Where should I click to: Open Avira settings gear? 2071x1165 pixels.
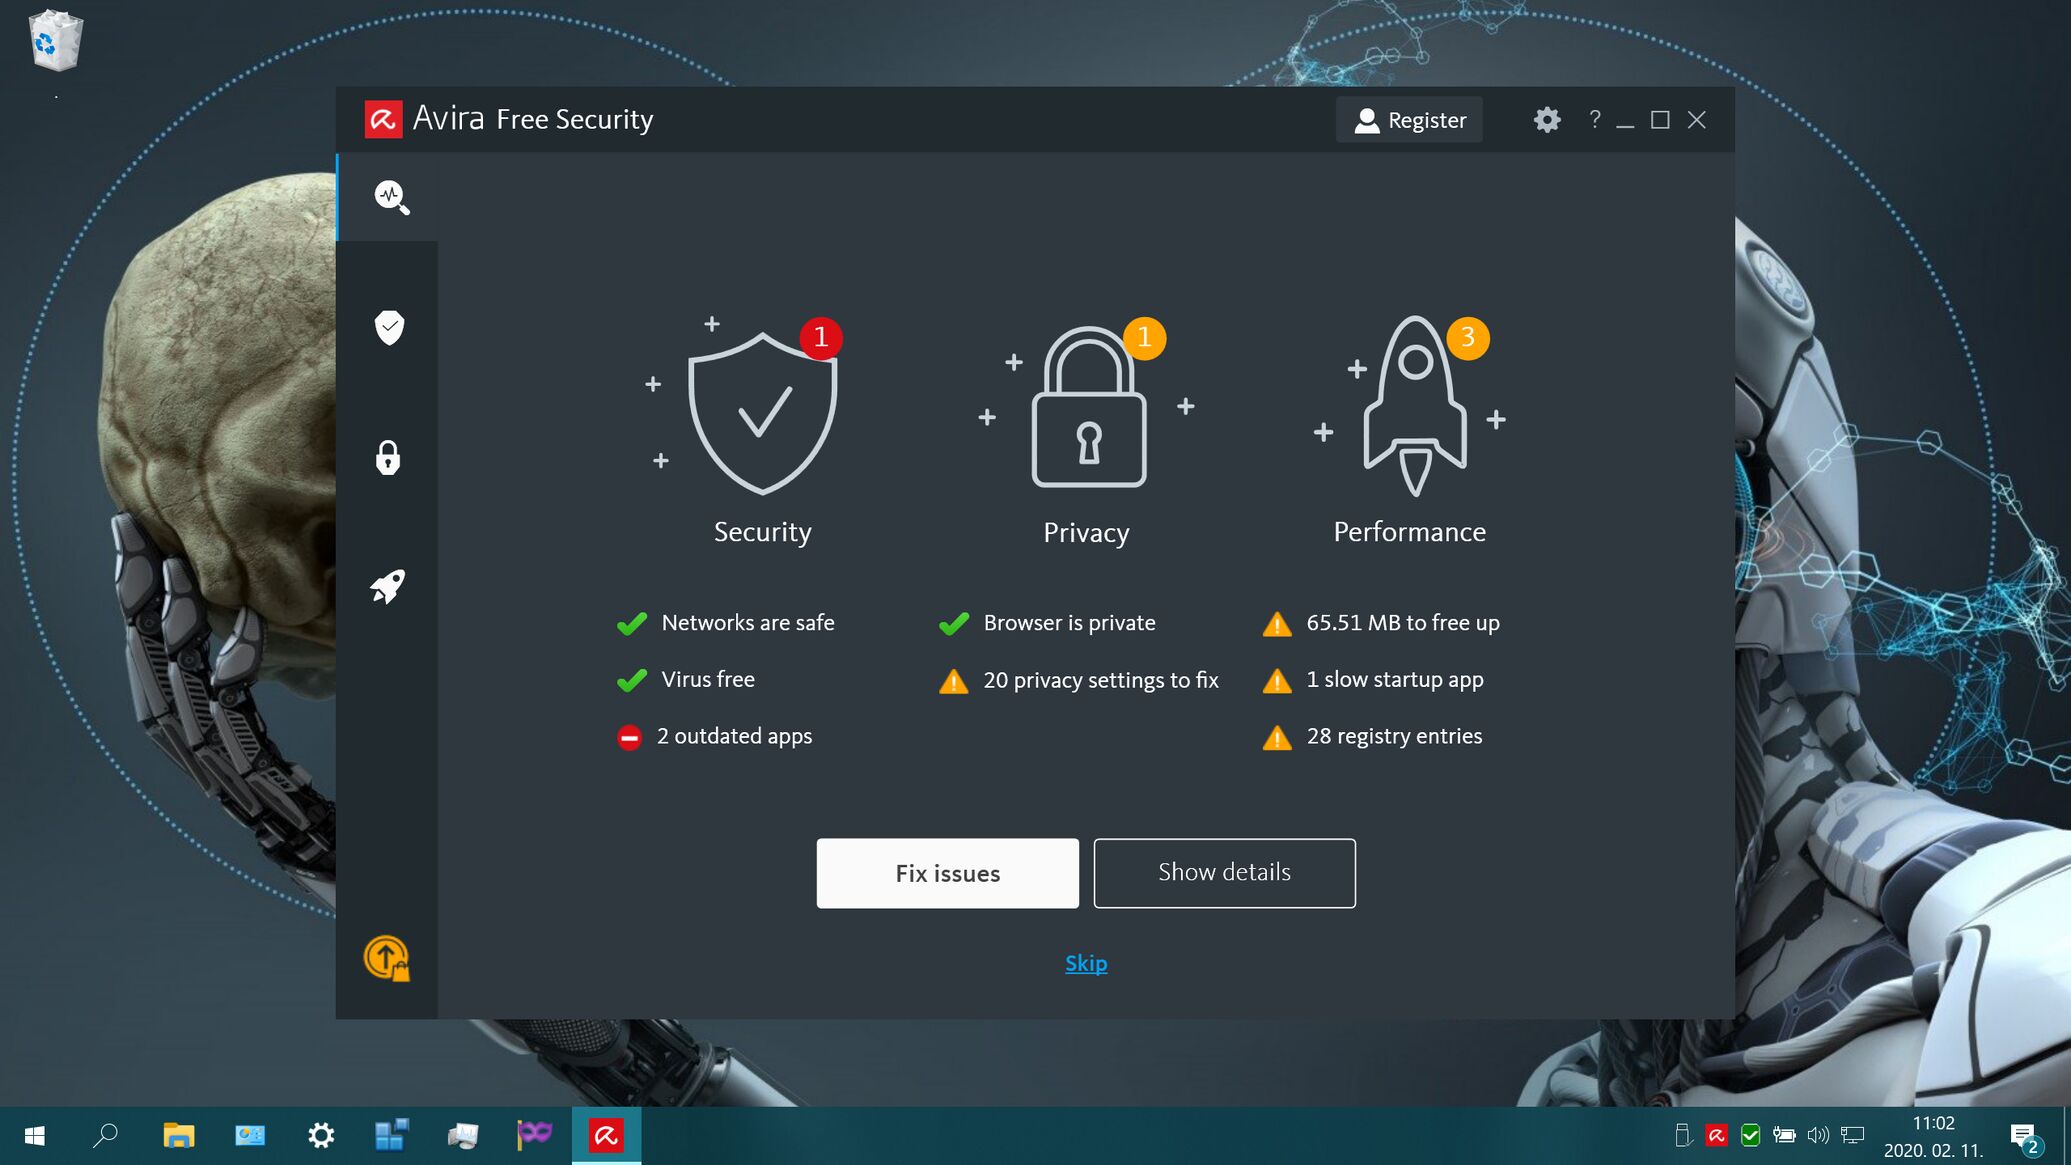click(1547, 120)
